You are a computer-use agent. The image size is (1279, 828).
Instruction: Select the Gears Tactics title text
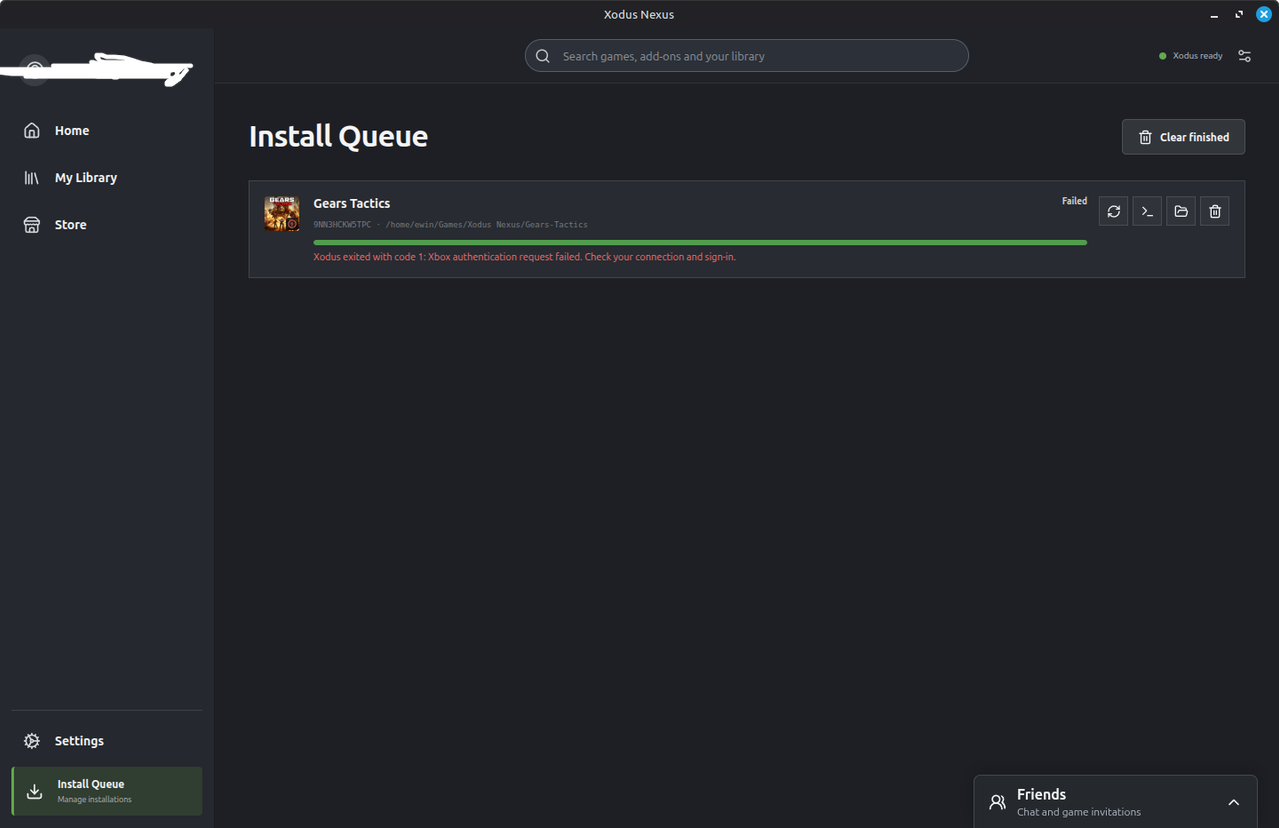[352, 203]
